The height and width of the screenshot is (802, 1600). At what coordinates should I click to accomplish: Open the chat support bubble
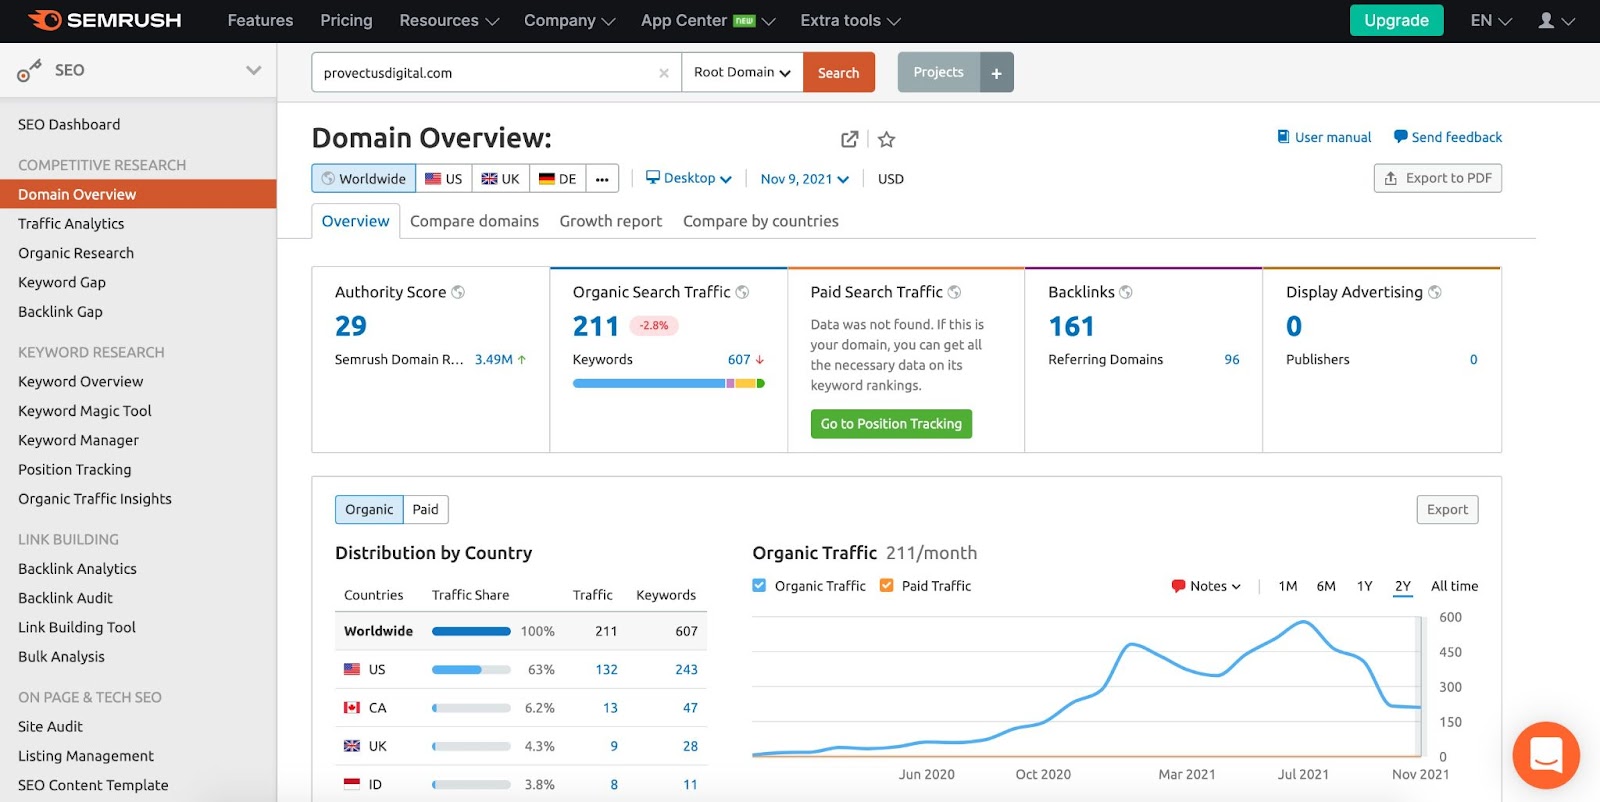[1546, 755]
